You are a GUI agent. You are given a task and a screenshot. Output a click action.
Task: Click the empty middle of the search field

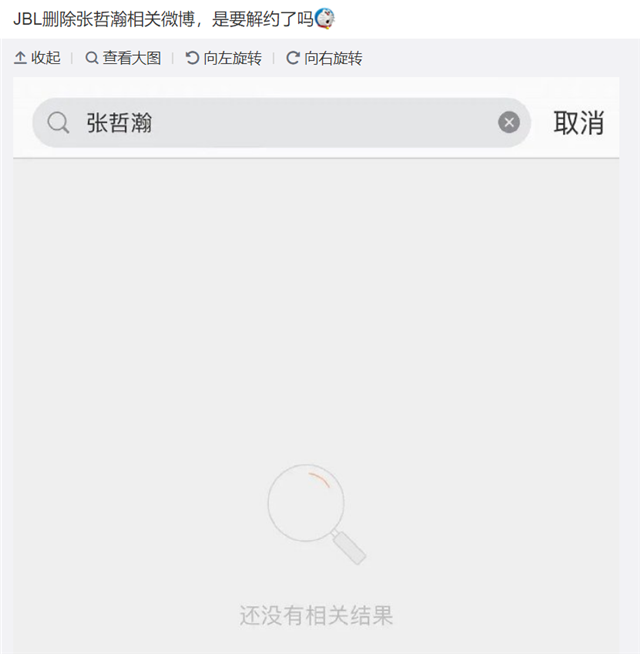325,123
